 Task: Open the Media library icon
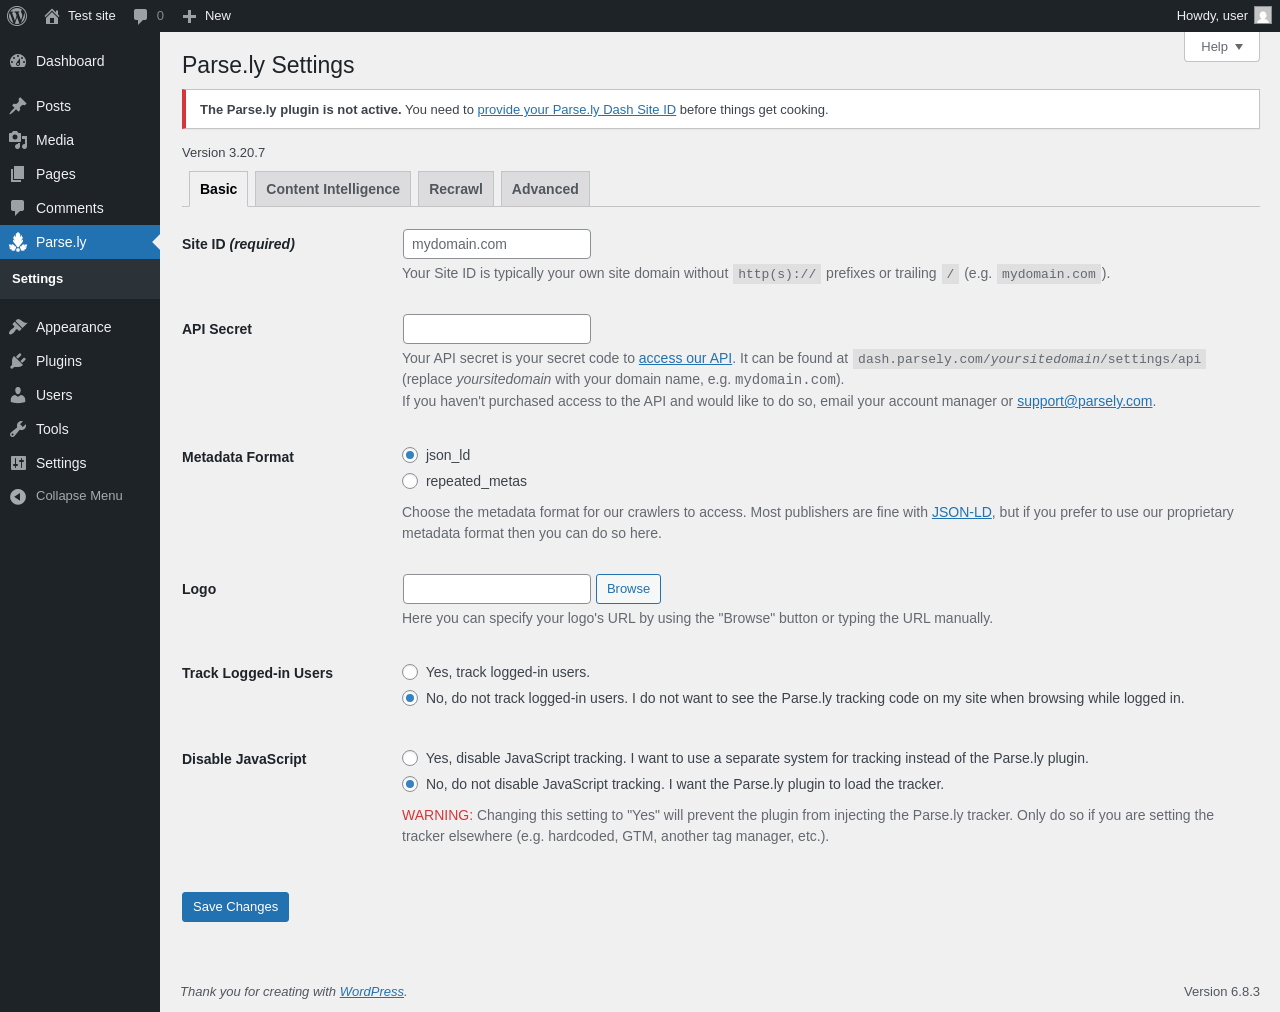coord(18,140)
